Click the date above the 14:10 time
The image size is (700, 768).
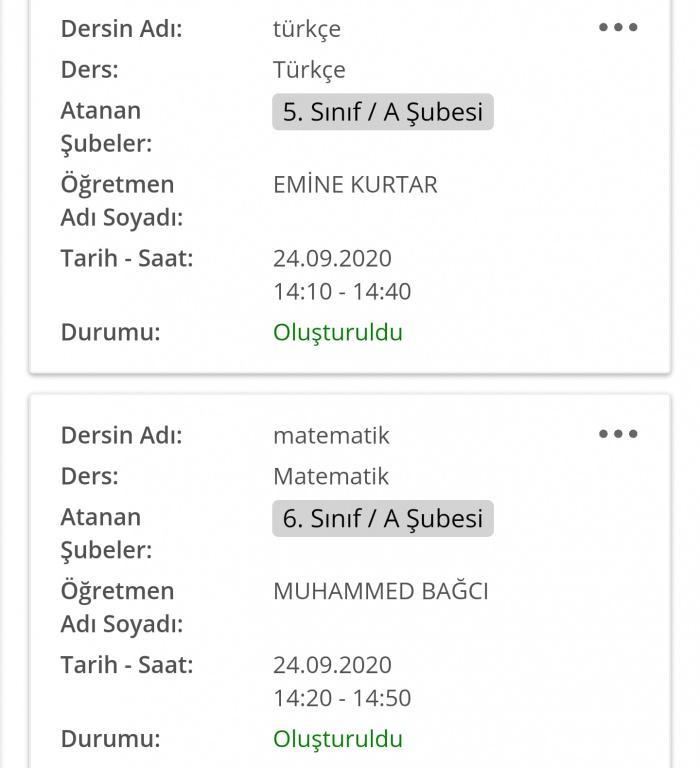click(332, 258)
